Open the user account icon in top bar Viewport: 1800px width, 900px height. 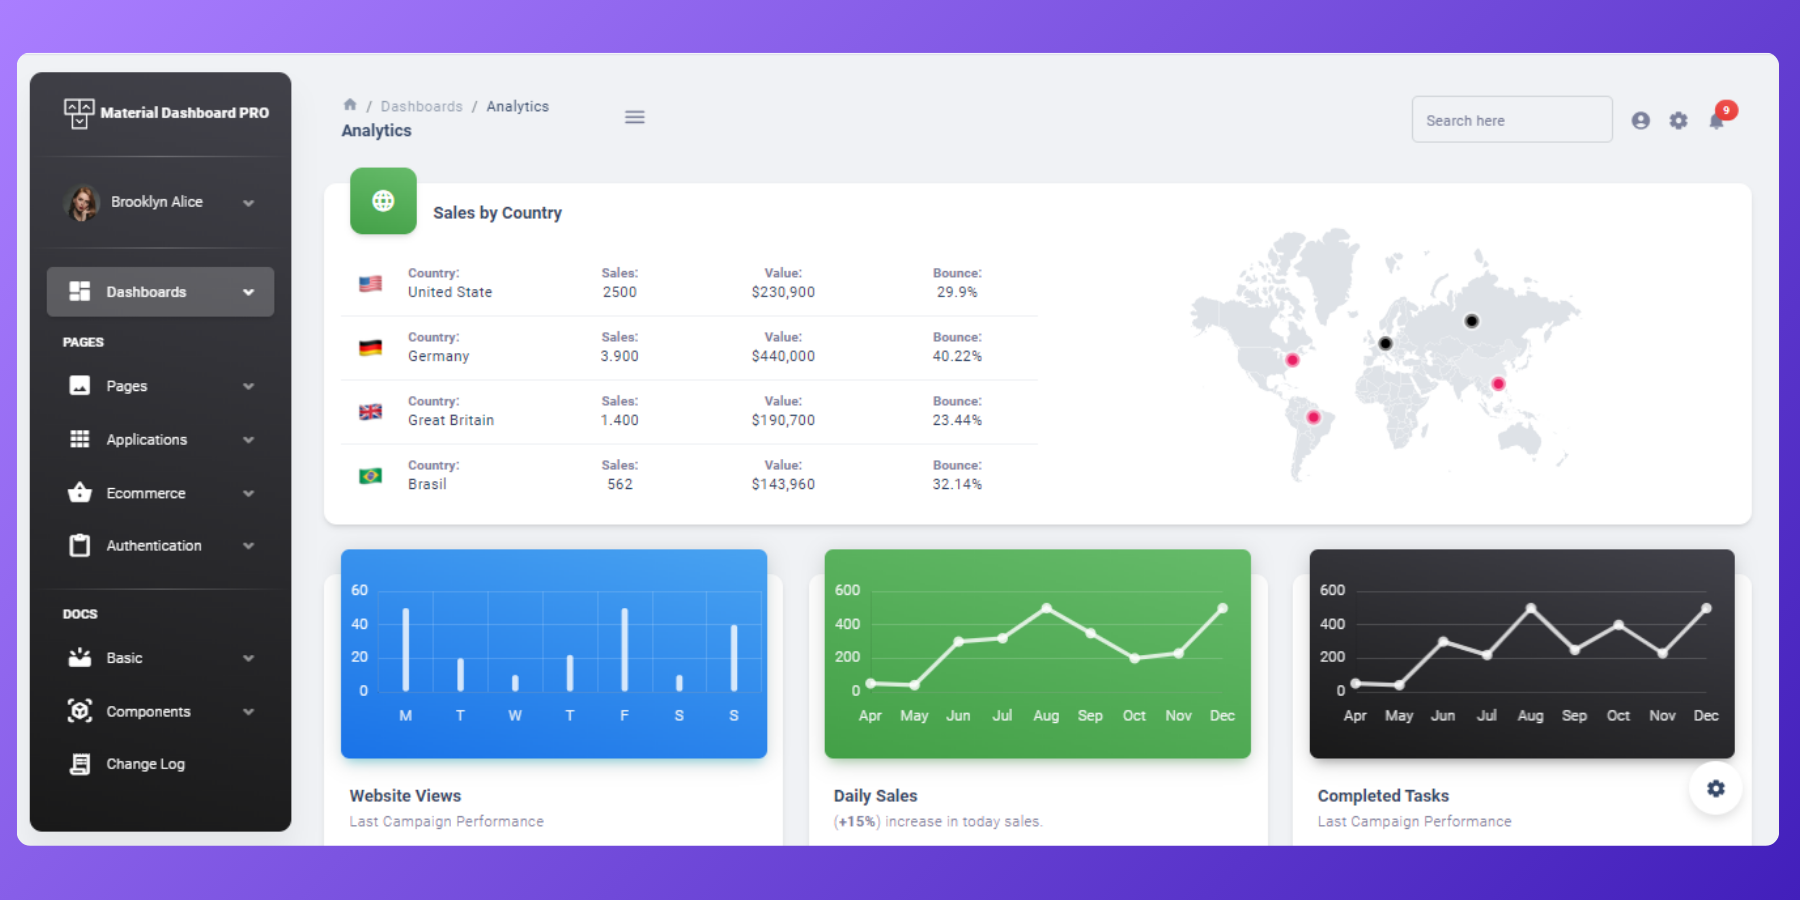(x=1641, y=120)
